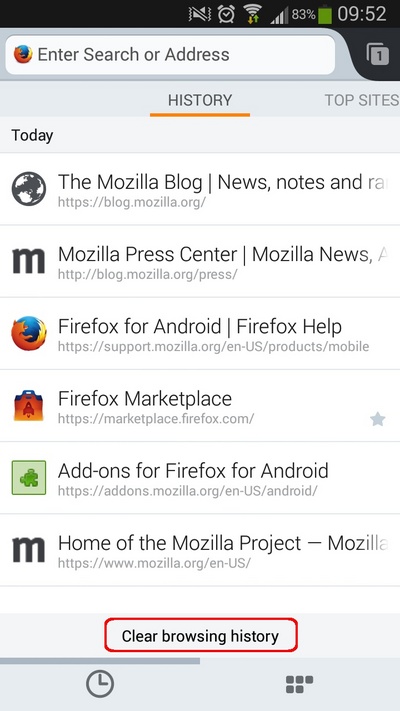The width and height of the screenshot is (400, 711).
Task: Tap the globe icon for Mozilla Blog
Action: point(29,189)
